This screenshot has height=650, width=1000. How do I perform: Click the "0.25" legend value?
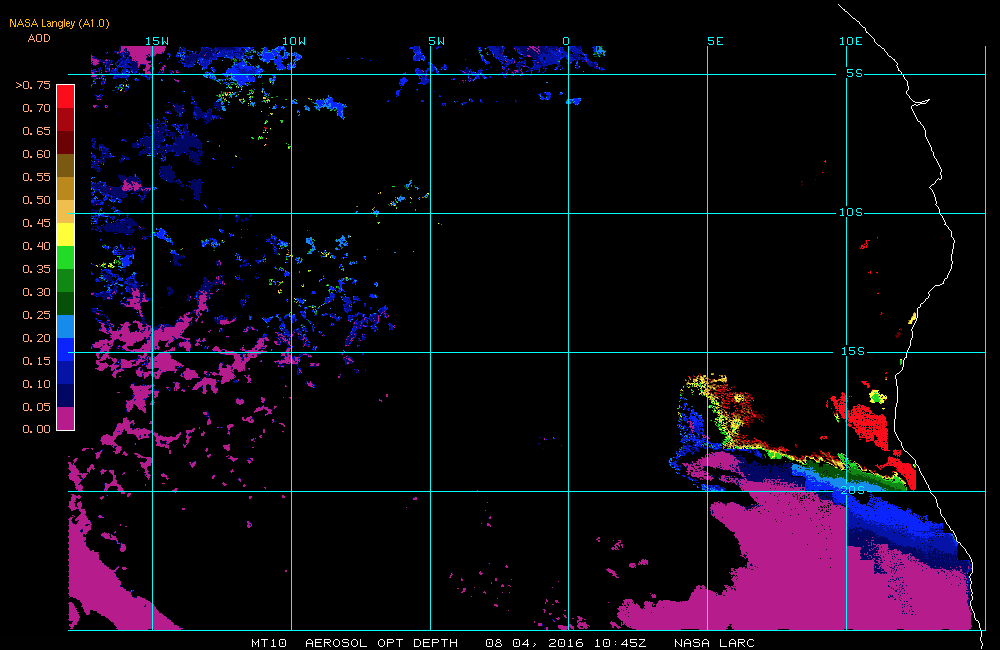pos(36,315)
